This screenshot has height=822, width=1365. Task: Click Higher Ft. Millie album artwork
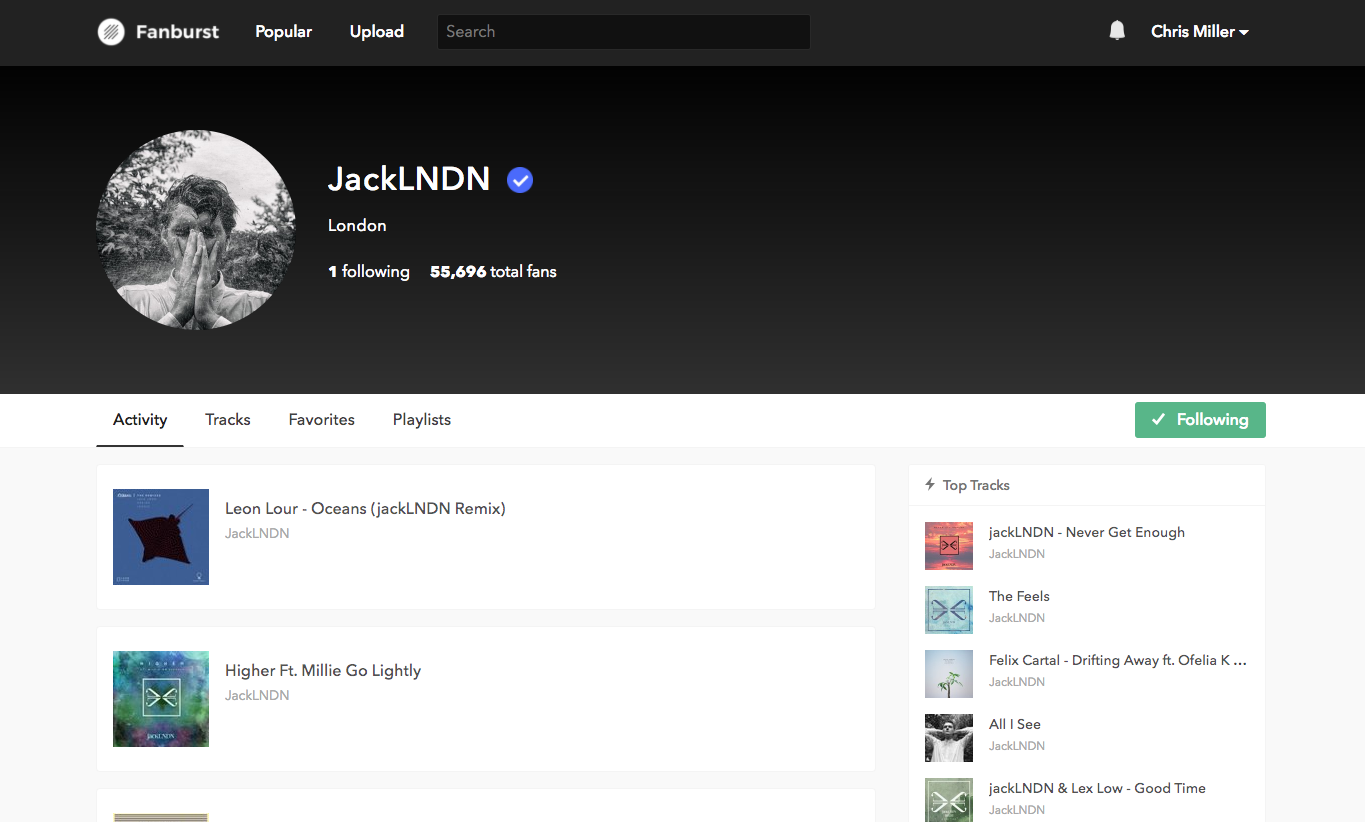click(x=161, y=699)
